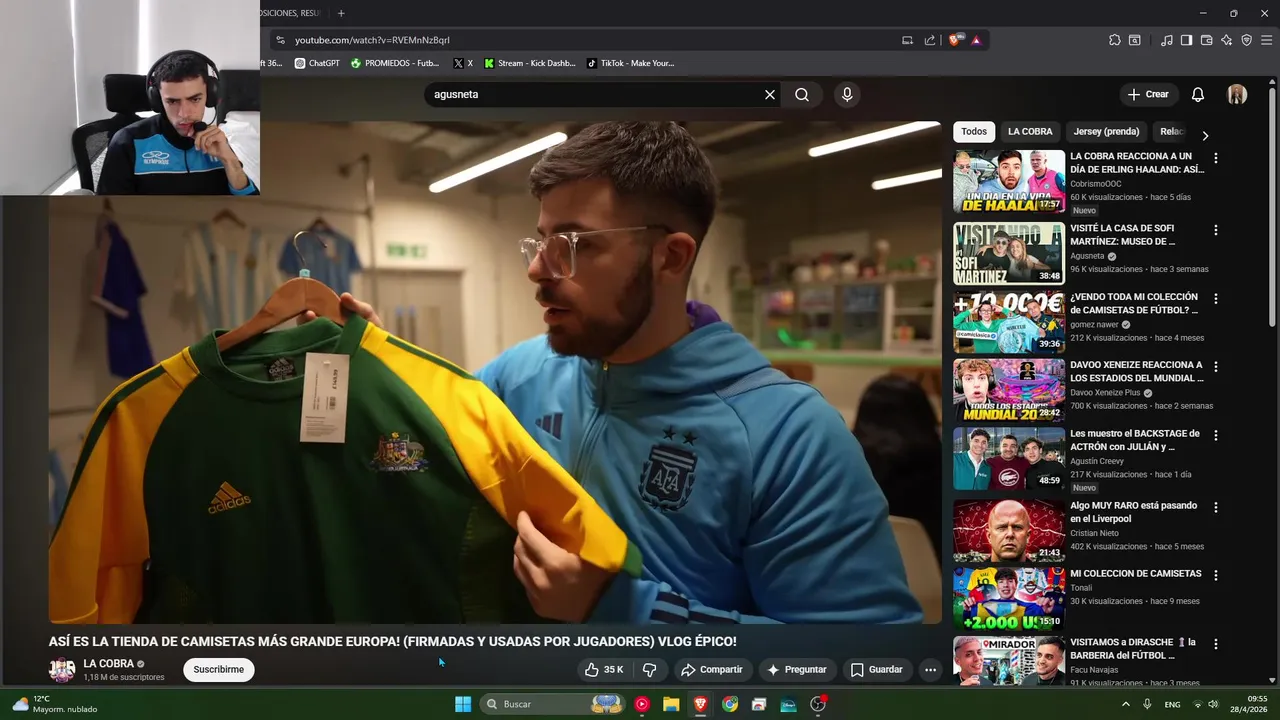Click the browser address bar URL
The image size is (1280, 720).
click(x=372, y=40)
